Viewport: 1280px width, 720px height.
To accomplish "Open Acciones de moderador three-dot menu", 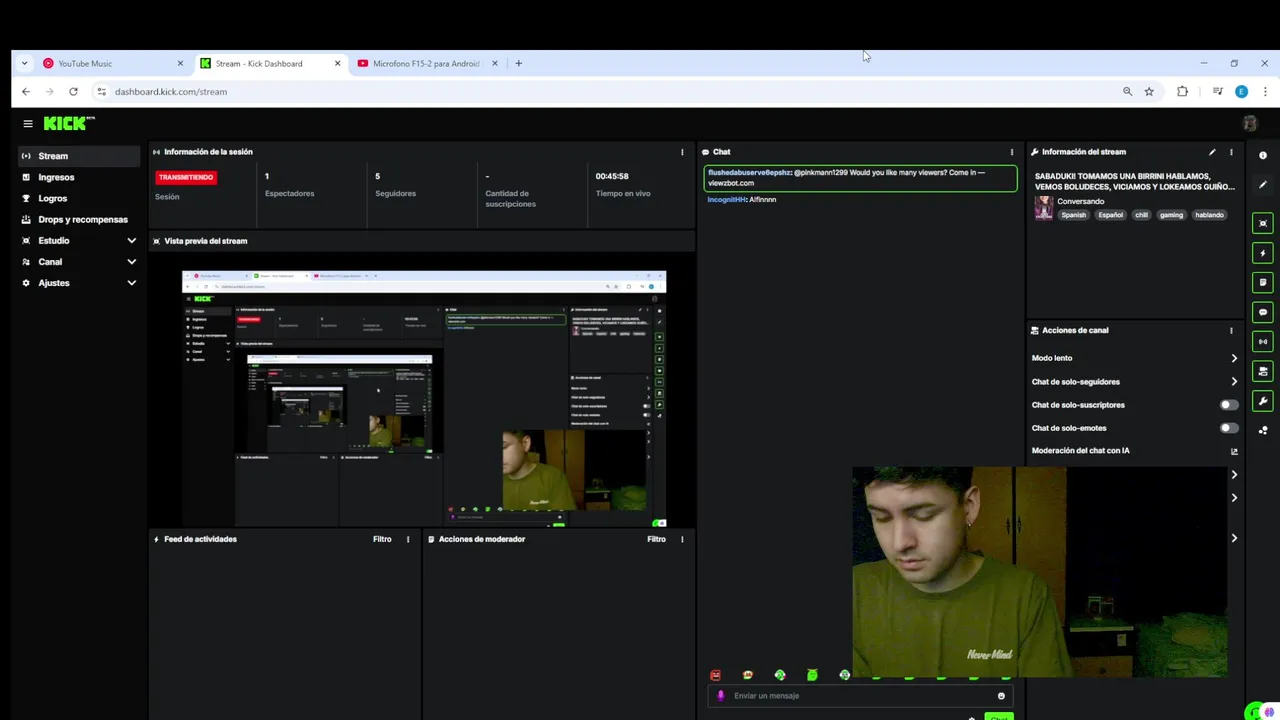I will [x=682, y=539].
